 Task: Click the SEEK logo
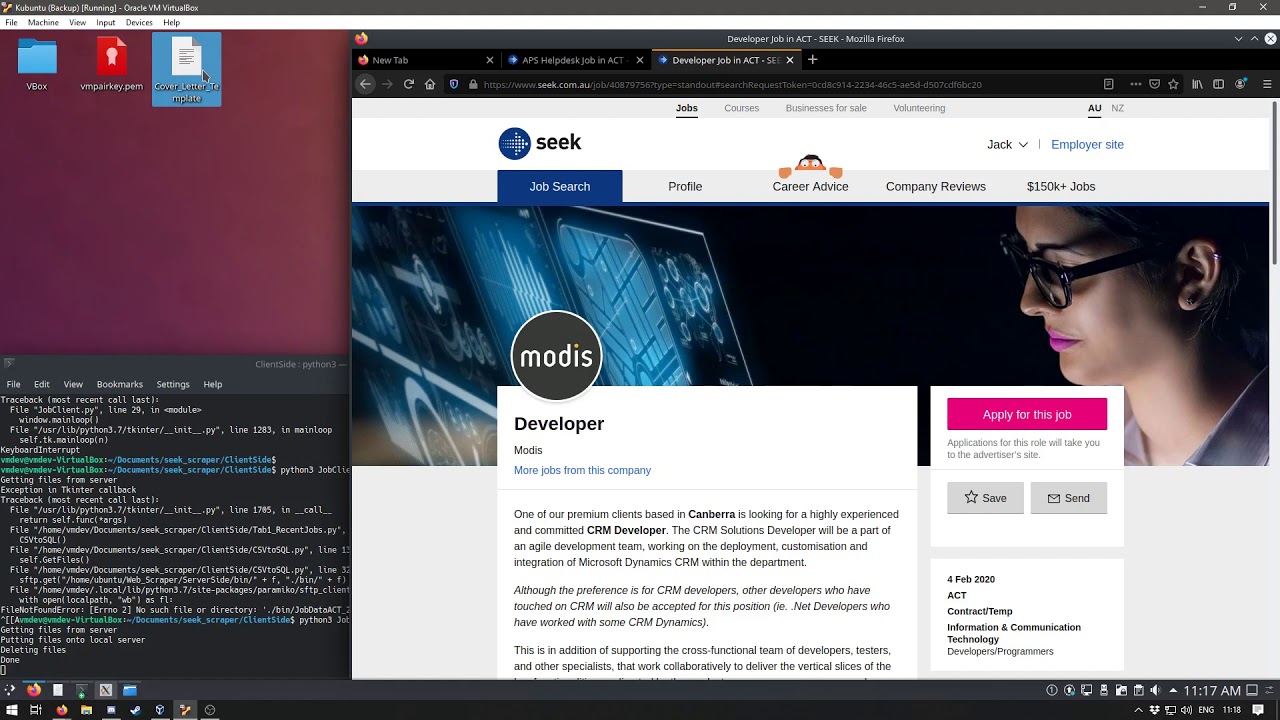[540, 143]
